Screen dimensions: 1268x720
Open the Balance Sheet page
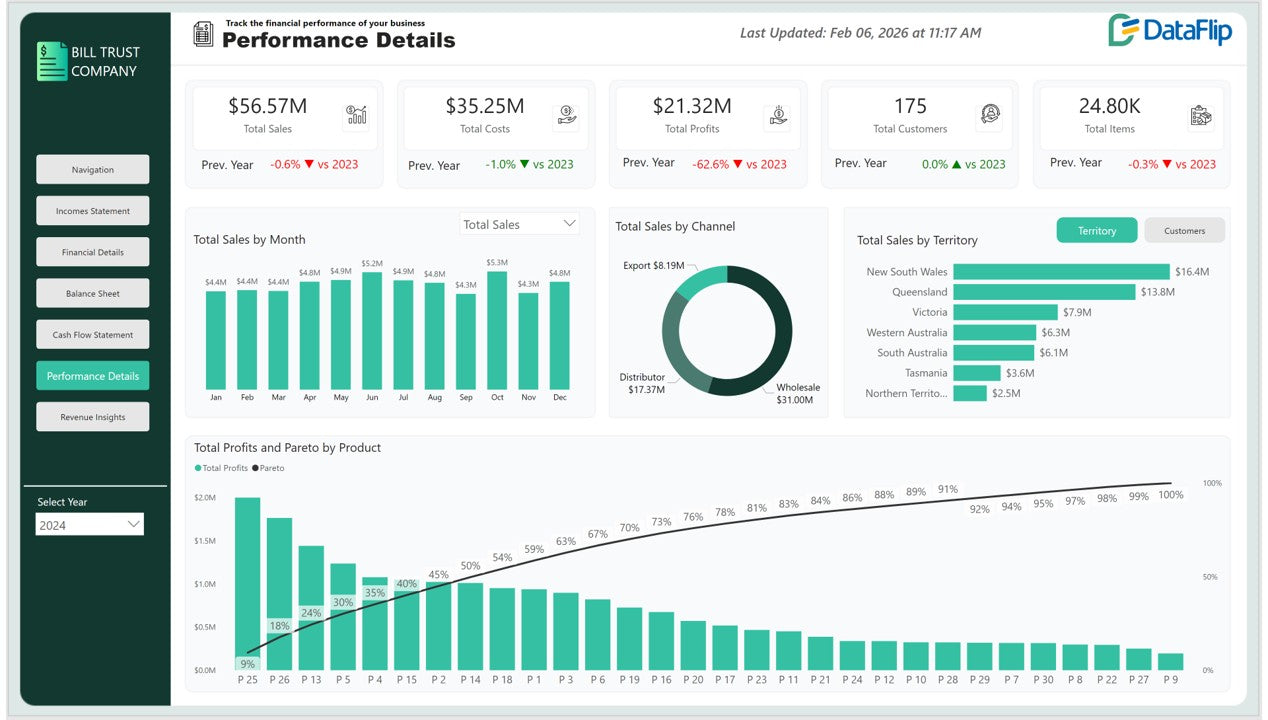tap(92, 294)
